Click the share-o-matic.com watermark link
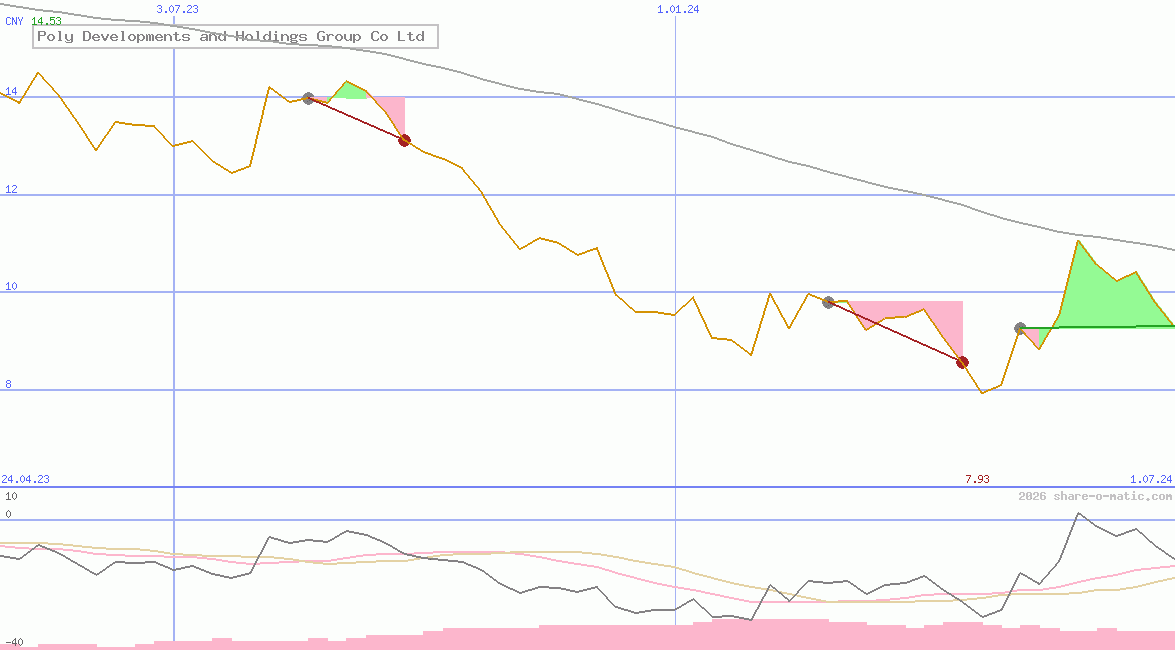This screenshot has width=1175, height=650. [x=1095, y=496]
